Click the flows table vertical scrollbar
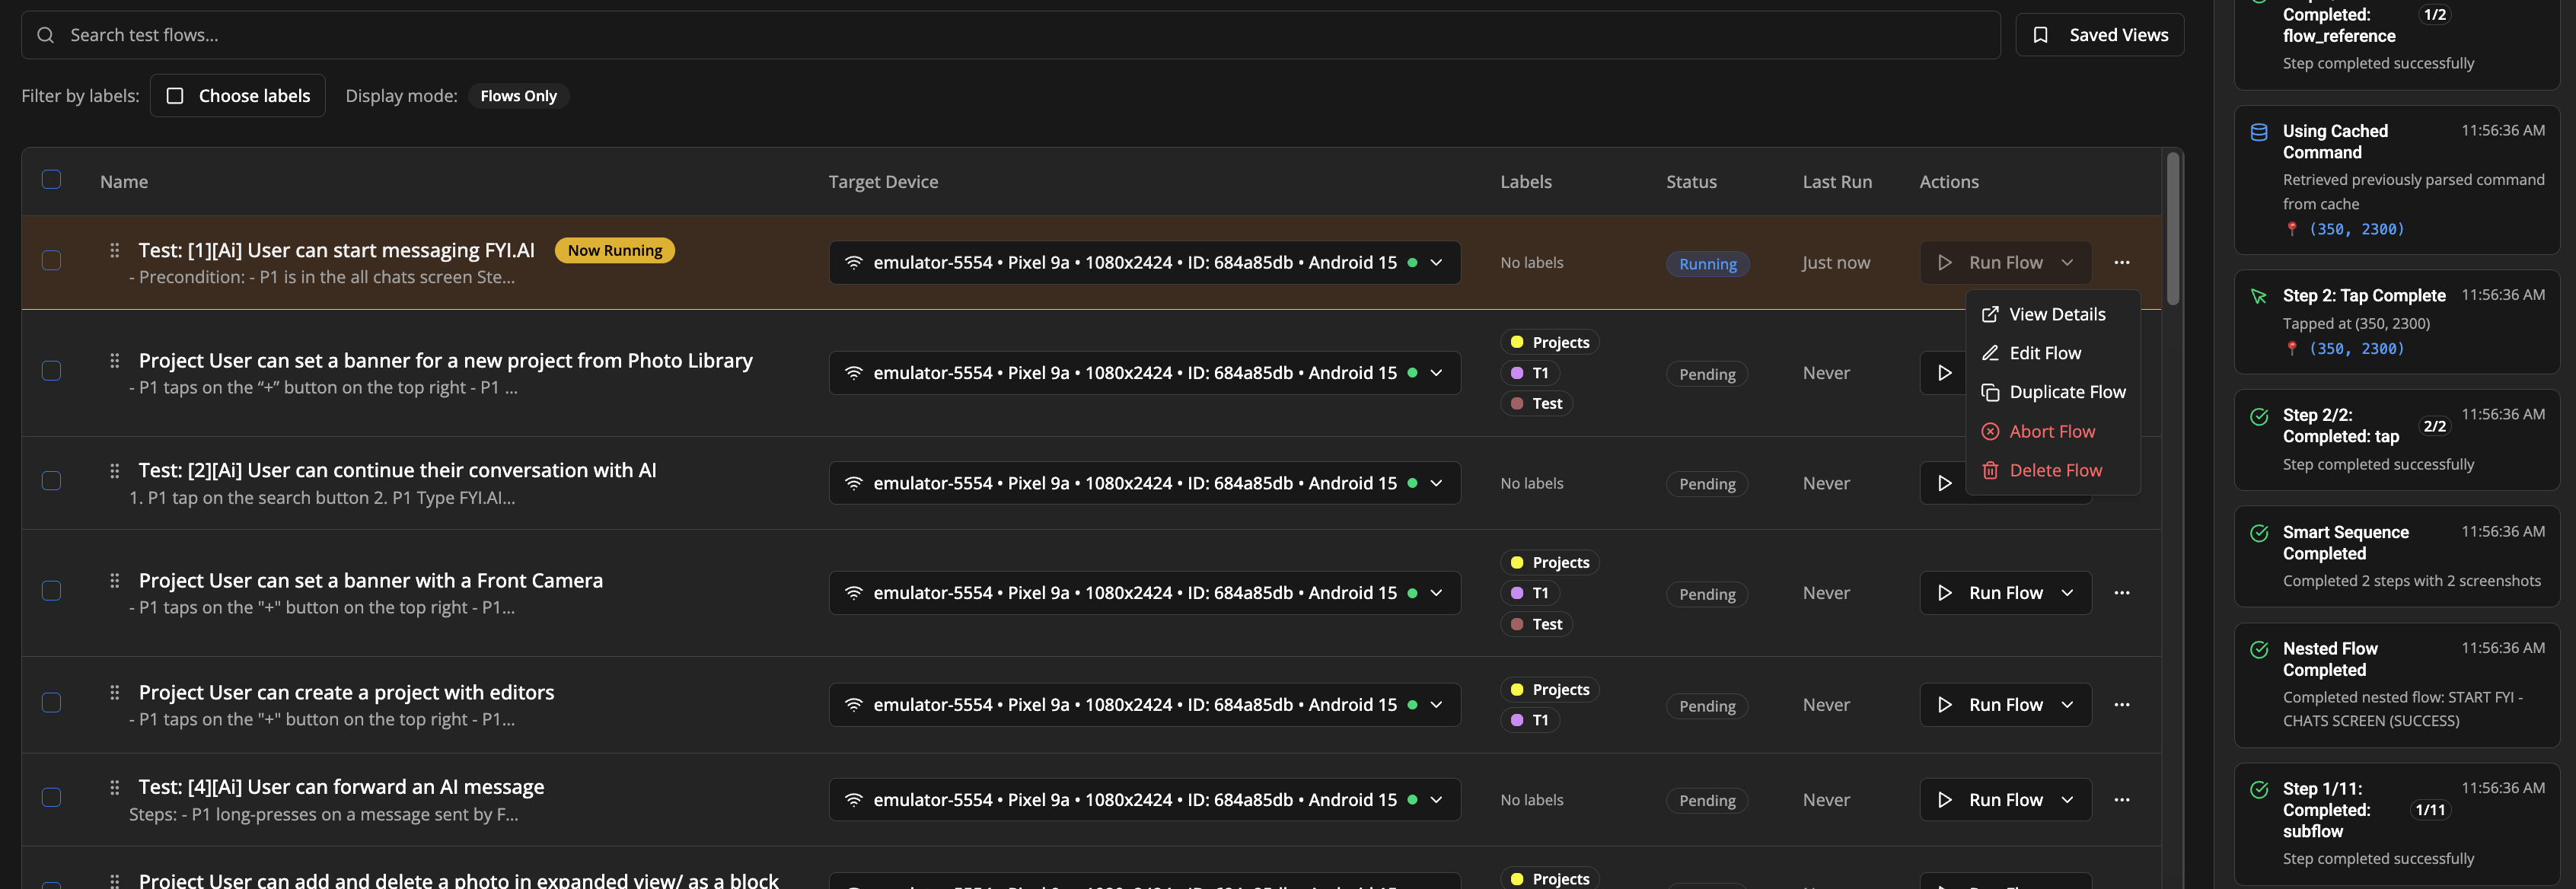This screenshot has width=2576, height=889. [2172, 228]
